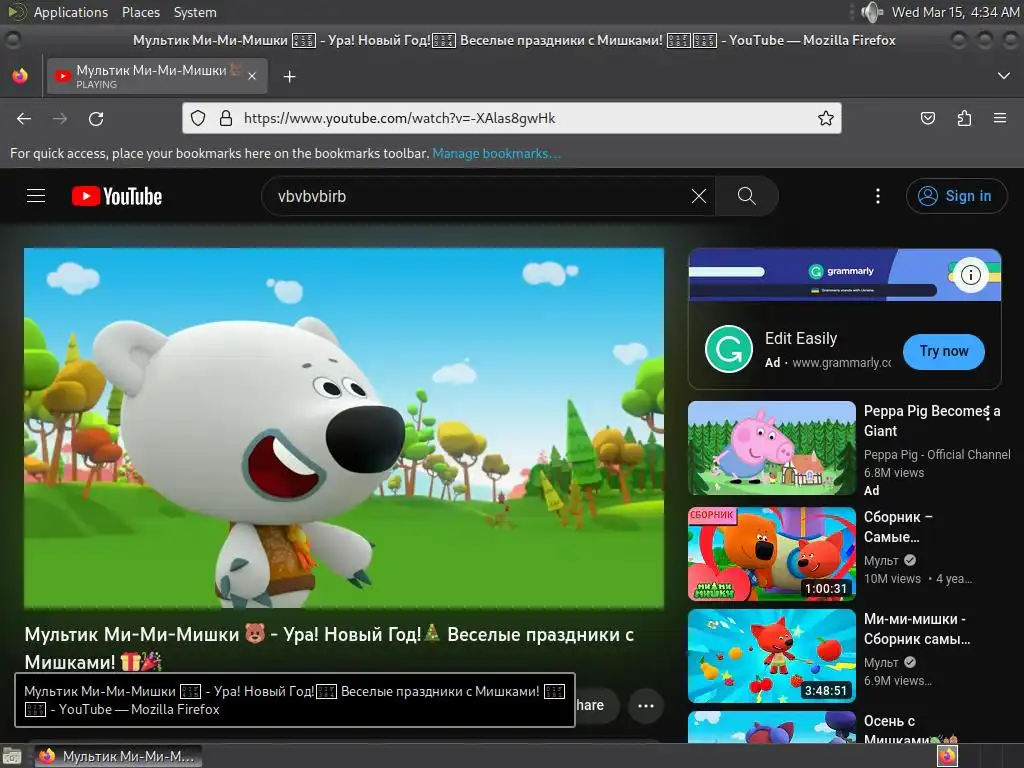
Task: Open the Ми-ми-мишки - Сборник самы title
Action: point(916,628)
